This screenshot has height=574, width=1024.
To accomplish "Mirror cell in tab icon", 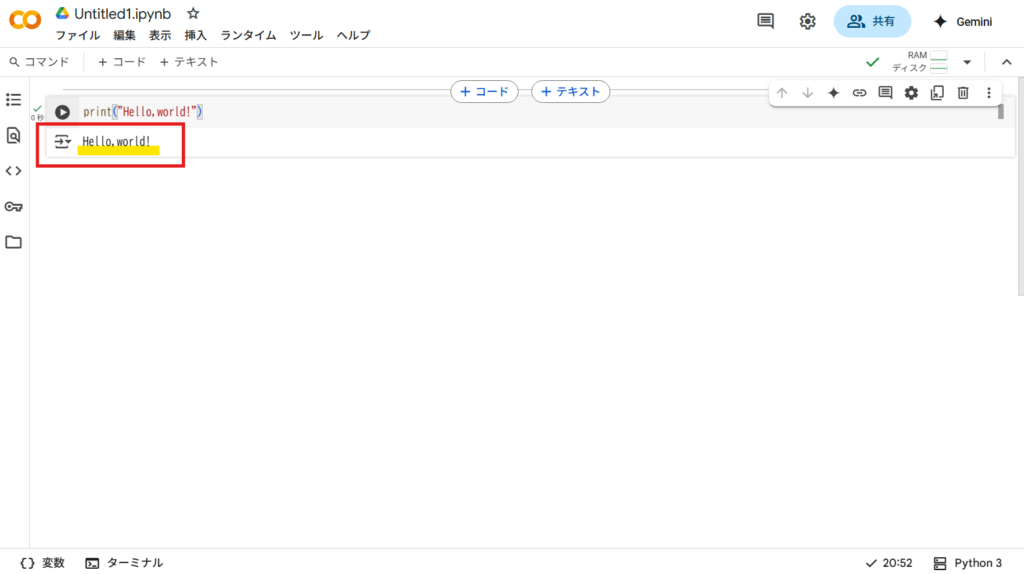I will (937, 93).
